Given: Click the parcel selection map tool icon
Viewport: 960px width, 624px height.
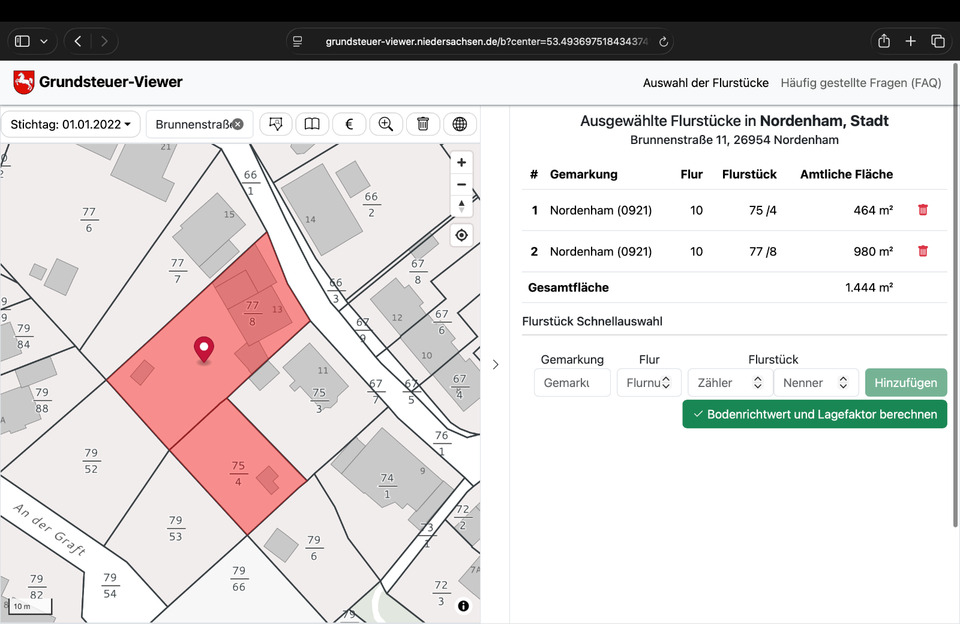Looking at the screenshot, I should point(276,124).
